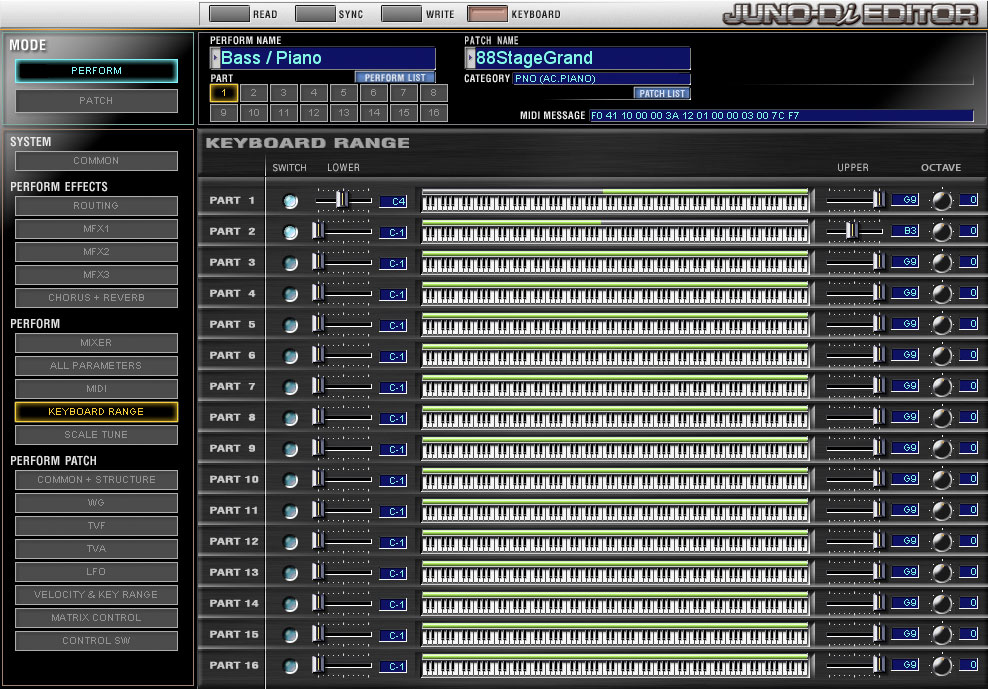The width and height of the screenshot is (988, 689).
Task: Click the Part 1 lower value C4 field
Action: coord(393,202)
